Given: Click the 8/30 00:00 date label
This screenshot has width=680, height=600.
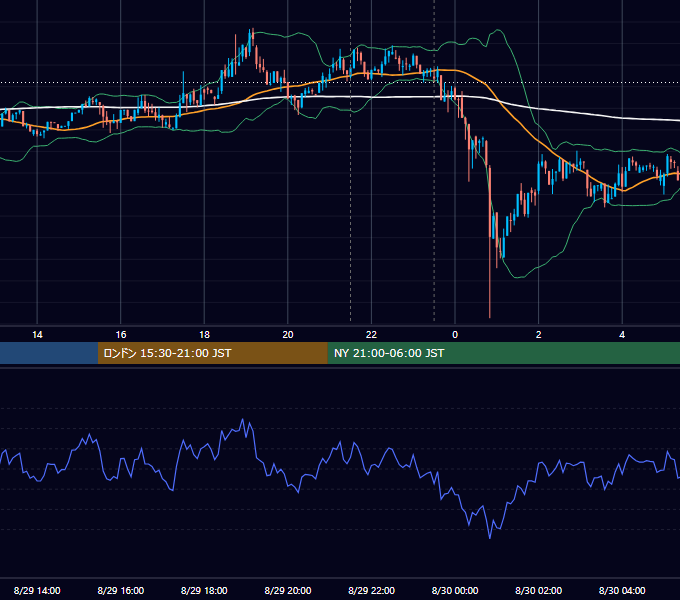Looking at the screenshot, I should 455,590.
